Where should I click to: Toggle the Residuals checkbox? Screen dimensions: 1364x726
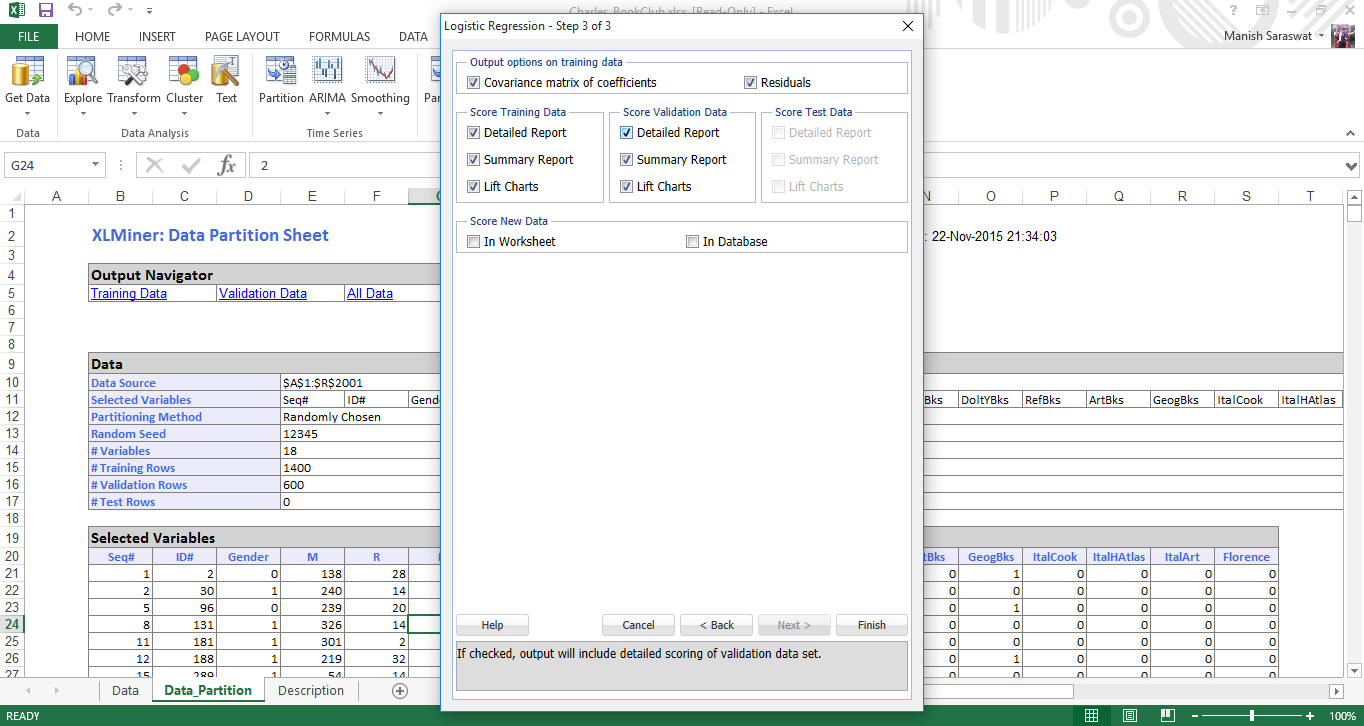(x=751, y=83)
